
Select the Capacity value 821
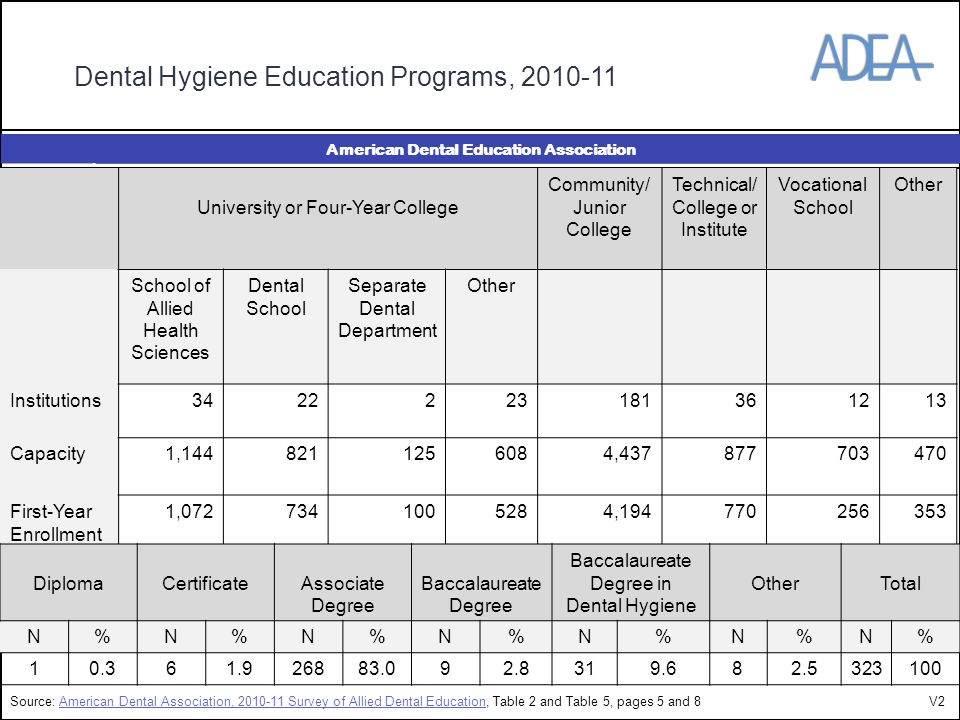302,454
